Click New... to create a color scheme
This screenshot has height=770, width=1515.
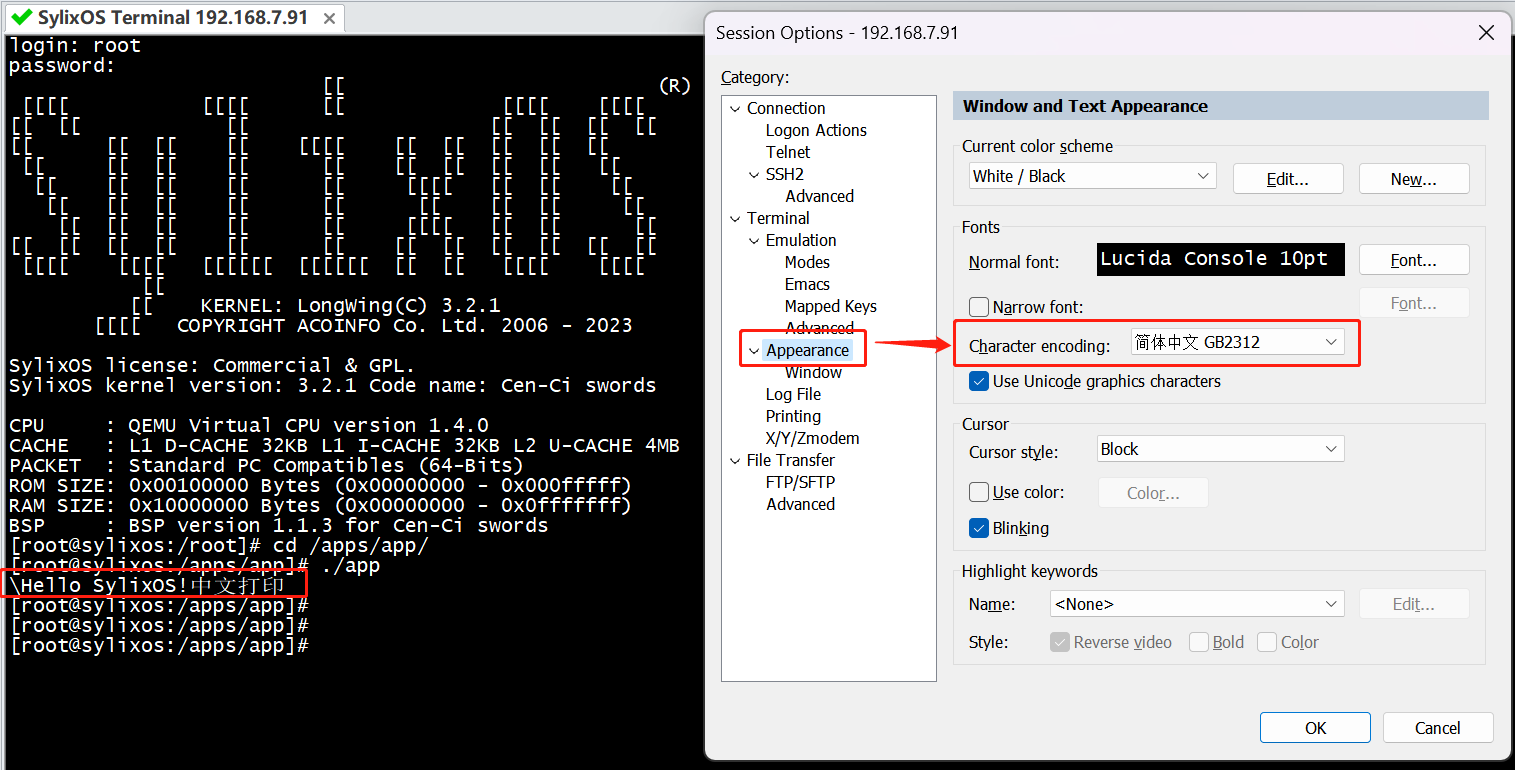click(1414, 179)
